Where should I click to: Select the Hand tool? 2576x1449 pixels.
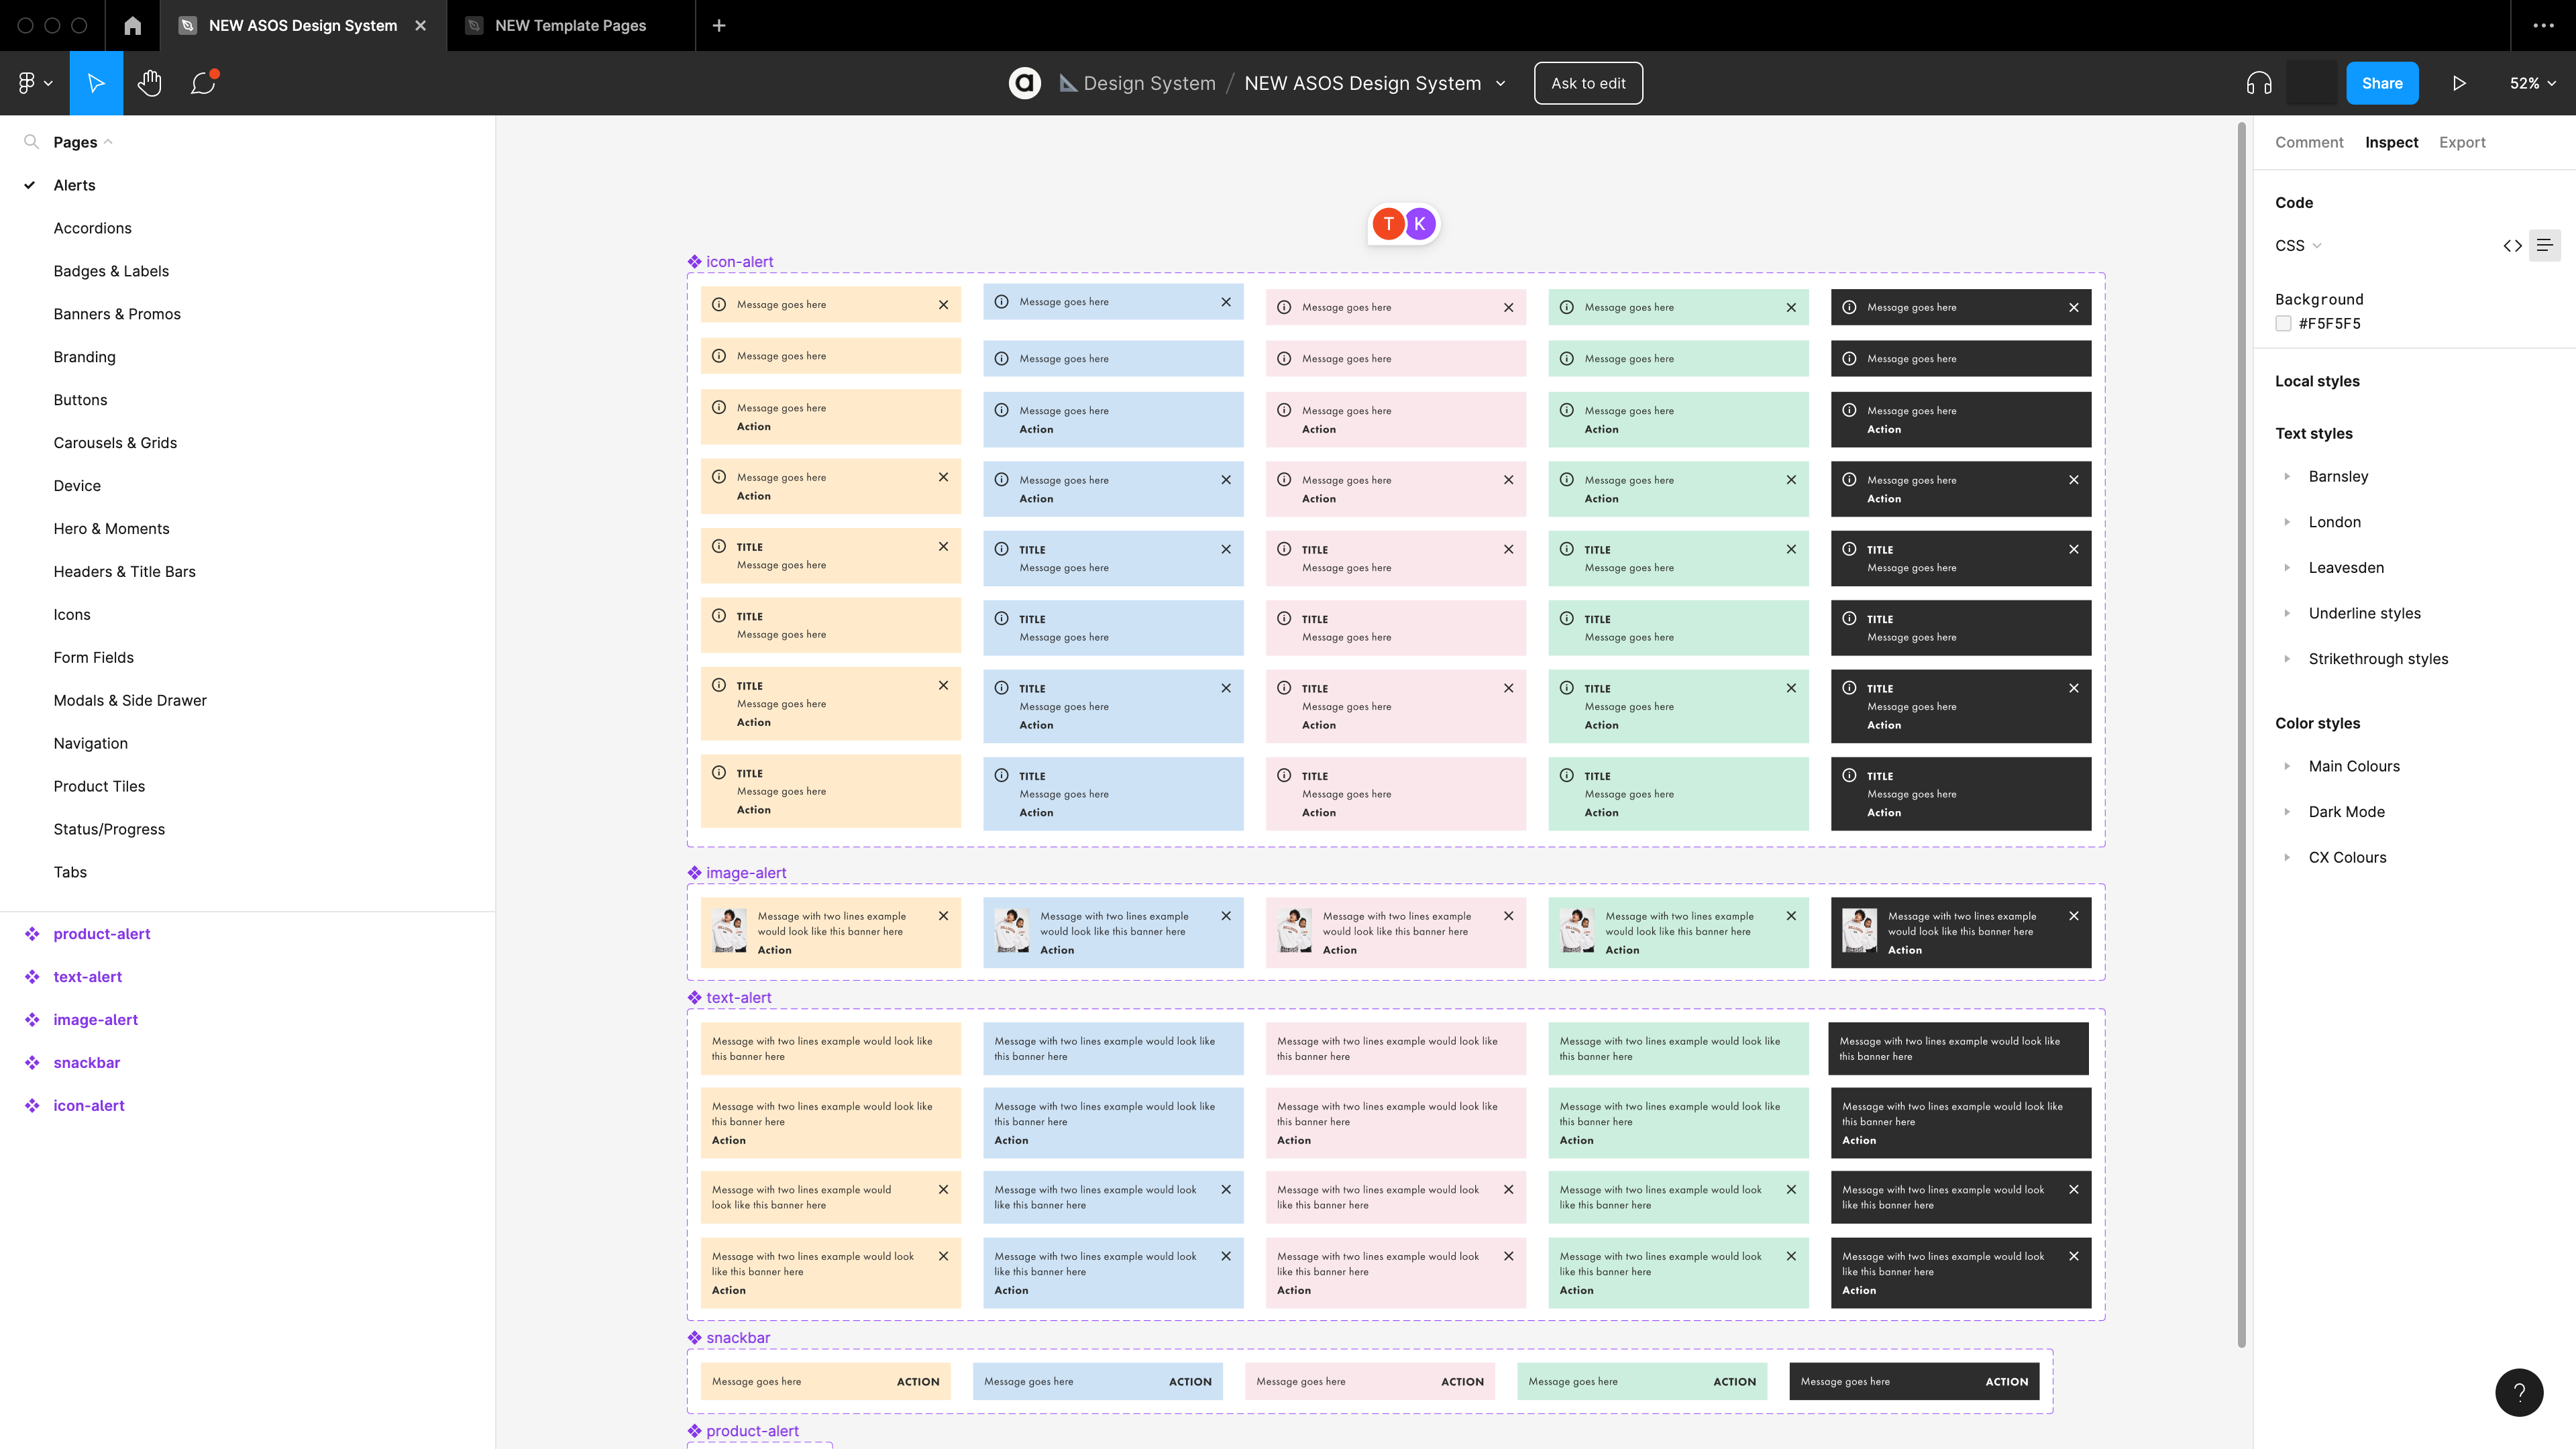[150, 83]
